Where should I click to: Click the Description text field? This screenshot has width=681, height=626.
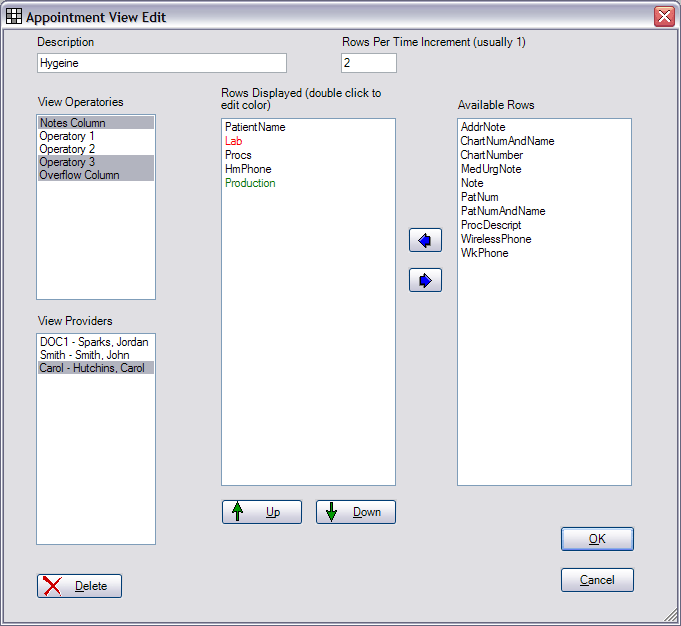click(161, 63)
